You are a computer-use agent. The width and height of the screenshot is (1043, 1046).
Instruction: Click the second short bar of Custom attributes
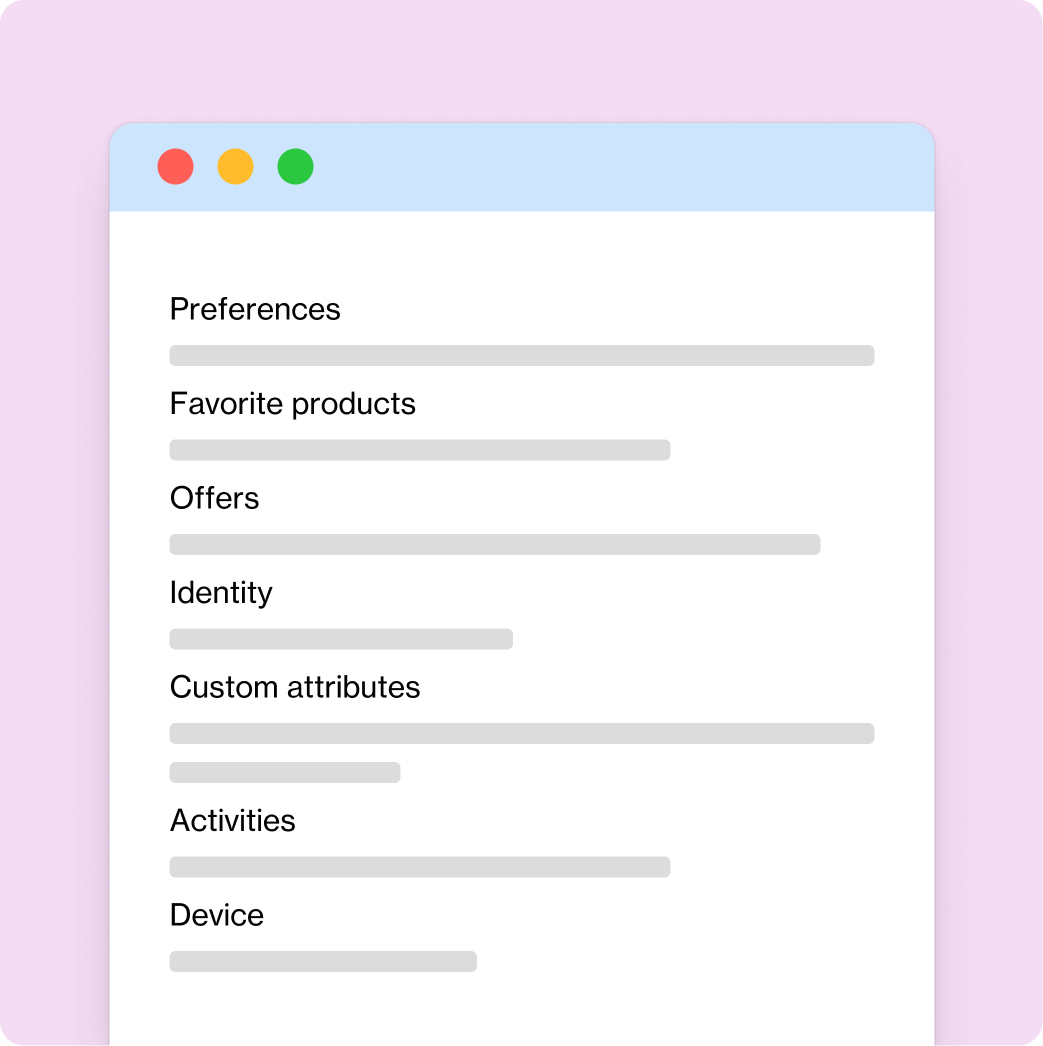pyautogui.click(x=285, y=772)
